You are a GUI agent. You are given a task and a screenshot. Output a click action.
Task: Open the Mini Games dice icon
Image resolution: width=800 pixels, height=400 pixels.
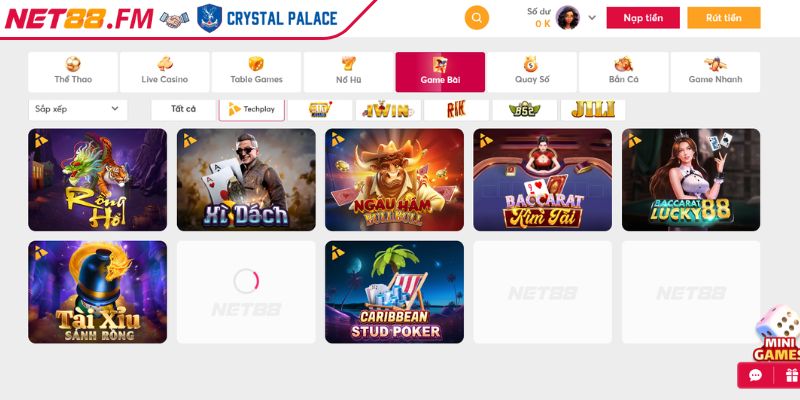click(778, 333)
